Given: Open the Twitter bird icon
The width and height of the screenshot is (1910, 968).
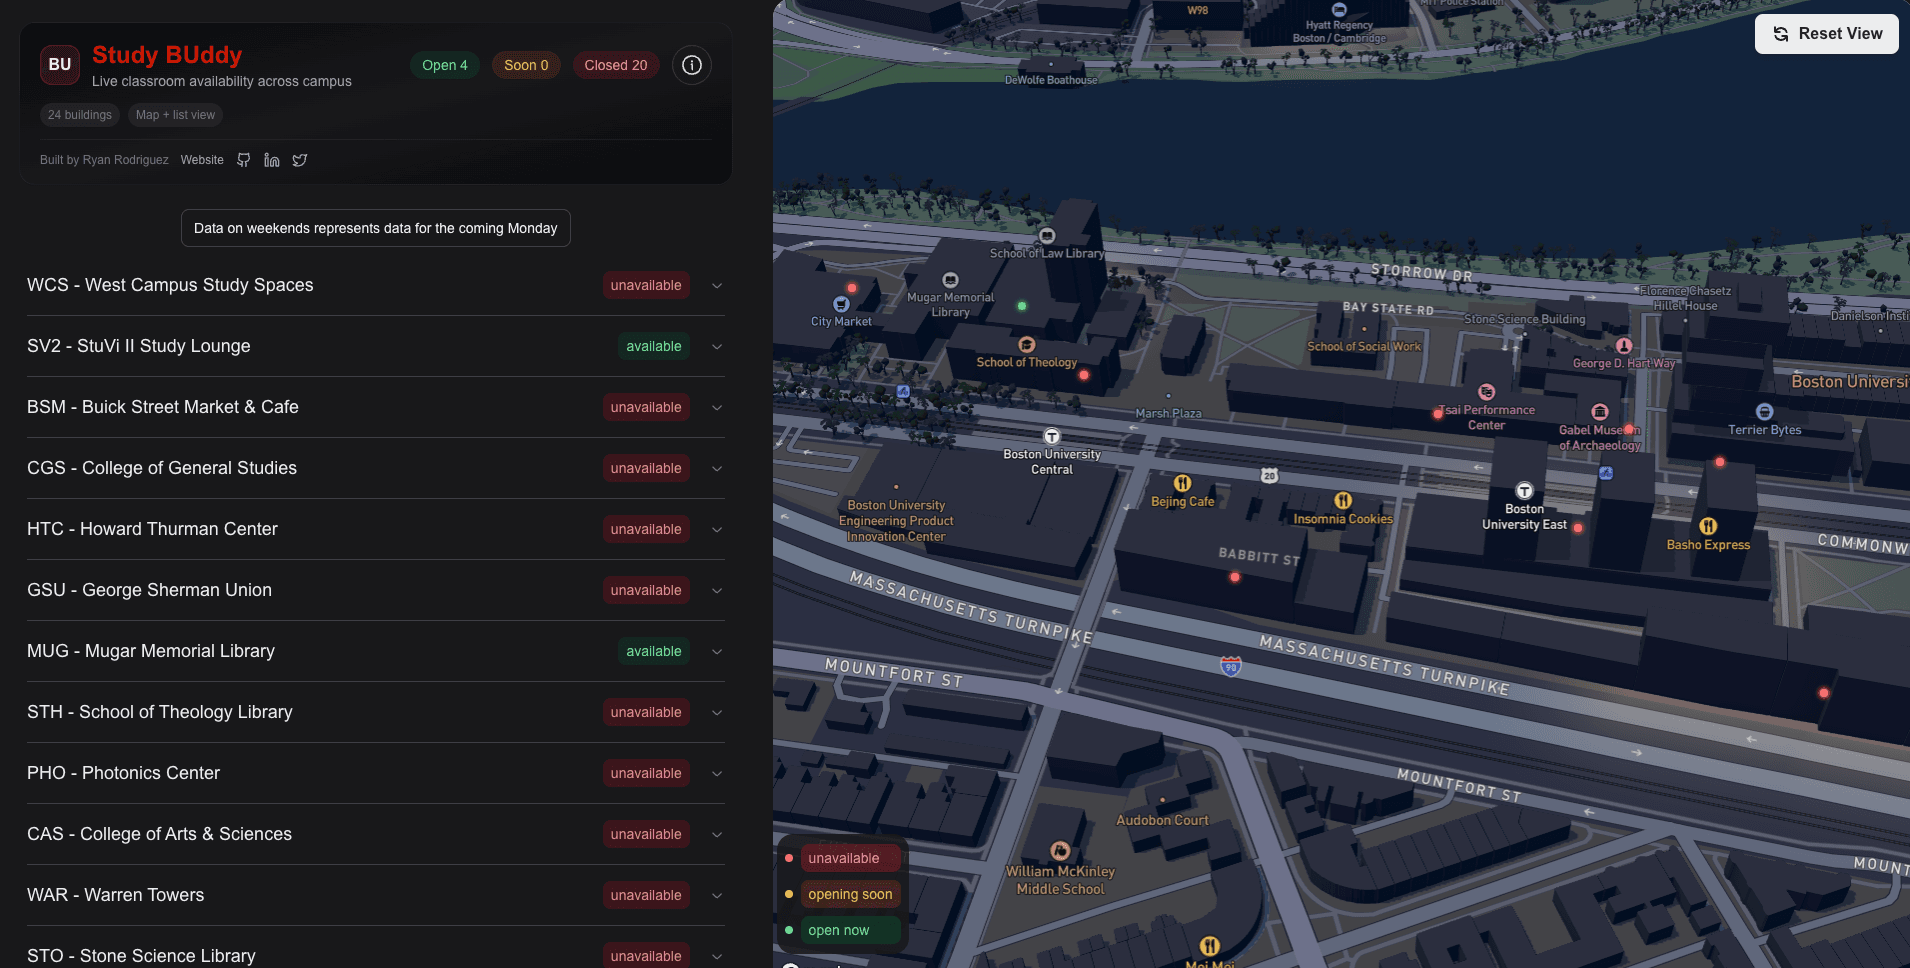Looking at the screenshot, I should pos(300,160).
